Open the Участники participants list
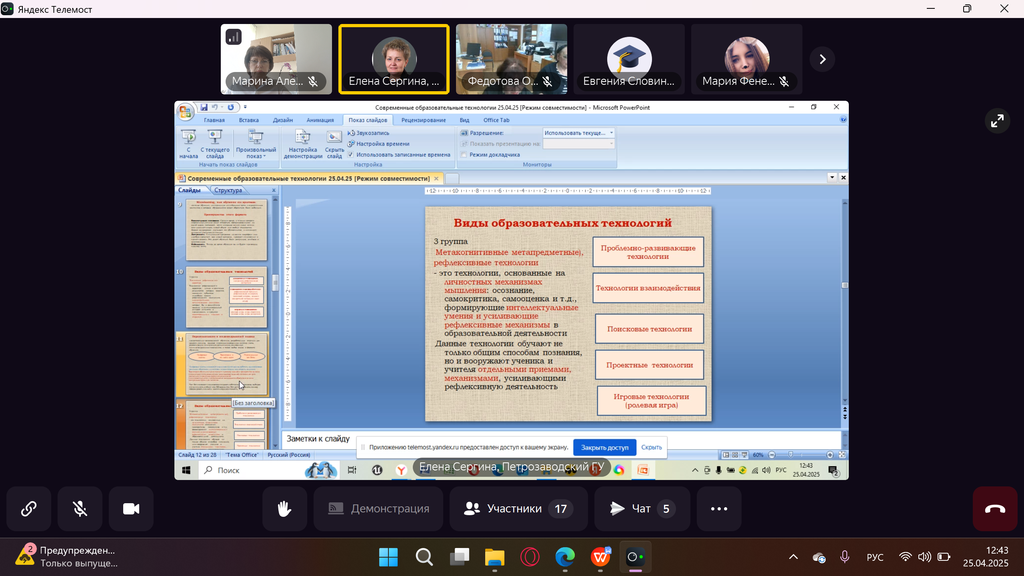This screenshot has height=576, width=1024. 516,509
